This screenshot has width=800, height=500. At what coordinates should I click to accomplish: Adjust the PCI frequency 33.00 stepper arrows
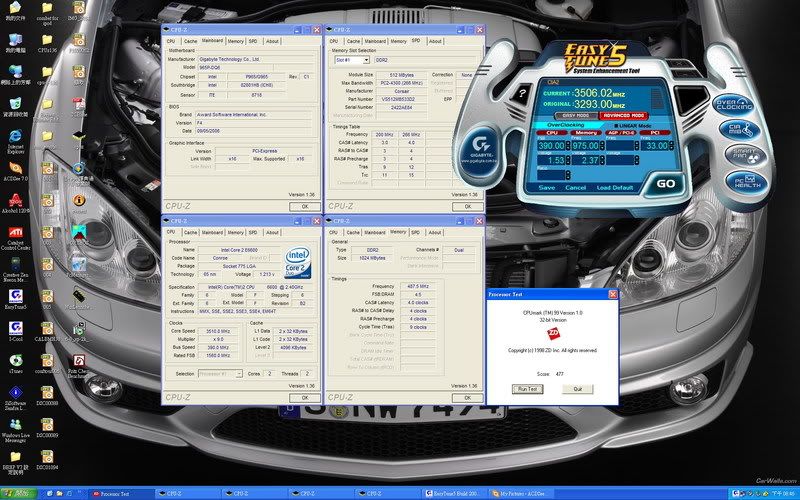click(x=671, y=146)
